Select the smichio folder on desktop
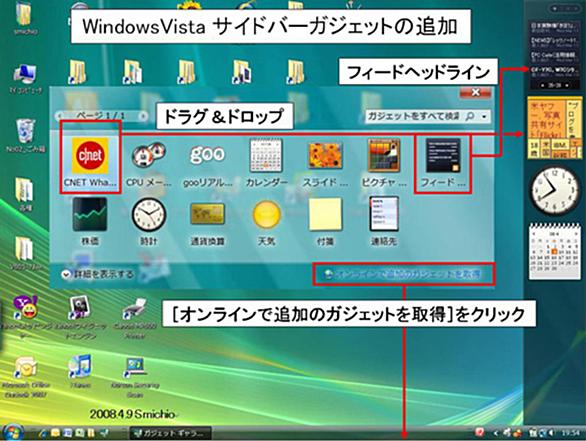The height and width of the screenshot is (441, 586). tap(25, 19)
